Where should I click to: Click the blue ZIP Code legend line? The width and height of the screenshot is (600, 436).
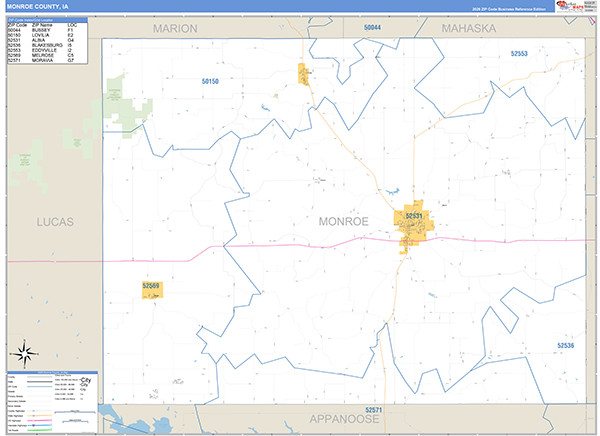click(39, 387)
